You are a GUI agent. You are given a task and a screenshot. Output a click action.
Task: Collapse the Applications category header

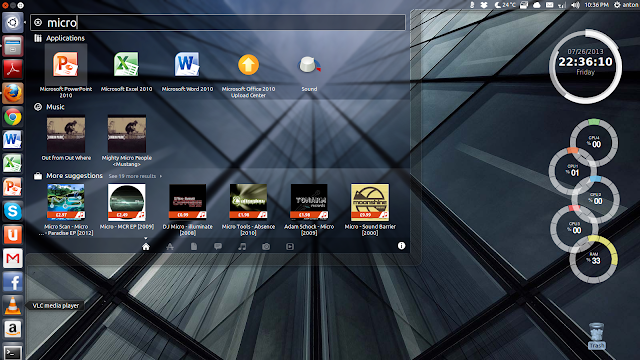pos(60,38)
